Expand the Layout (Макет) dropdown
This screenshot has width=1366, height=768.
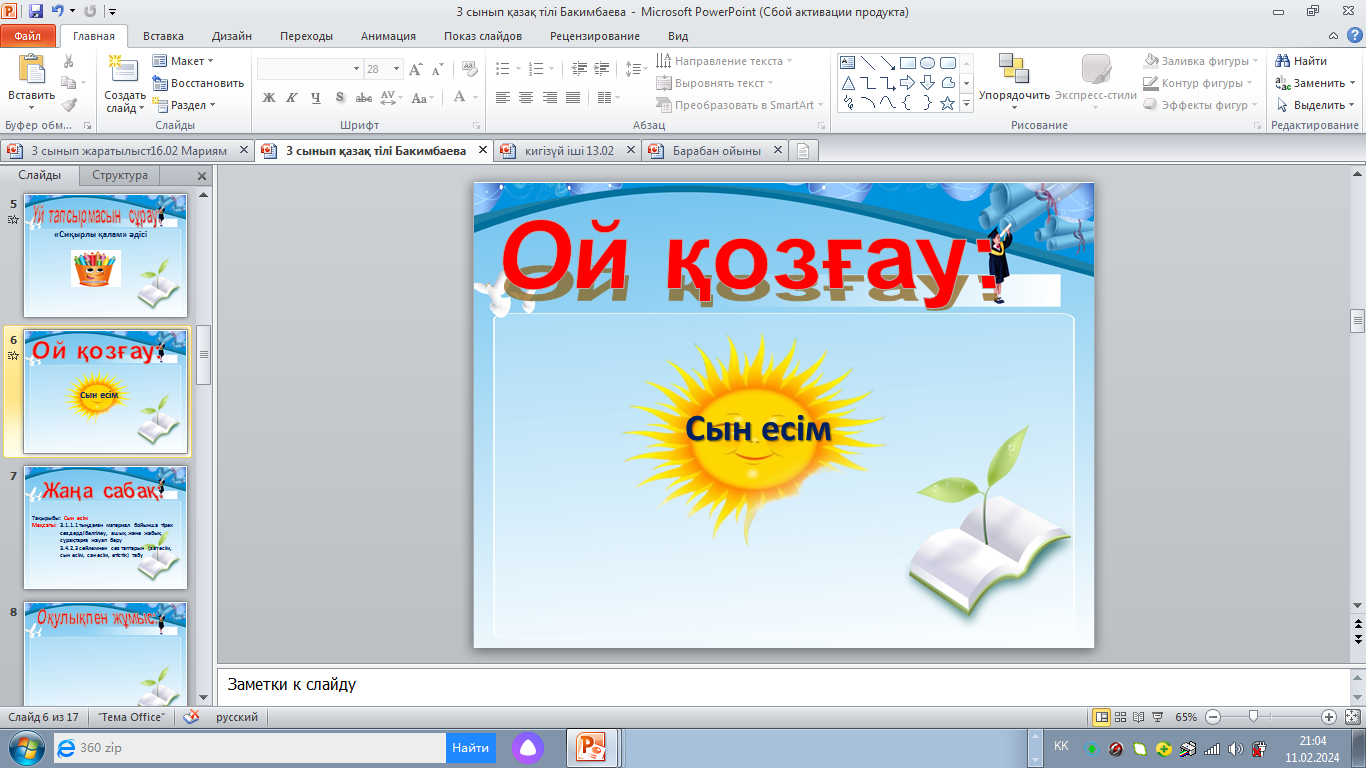[x=210, y=61]
